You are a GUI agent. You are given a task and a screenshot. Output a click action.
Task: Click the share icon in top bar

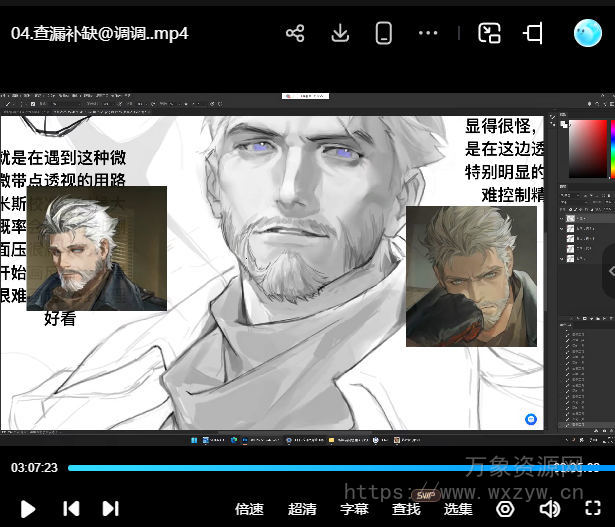295,34
